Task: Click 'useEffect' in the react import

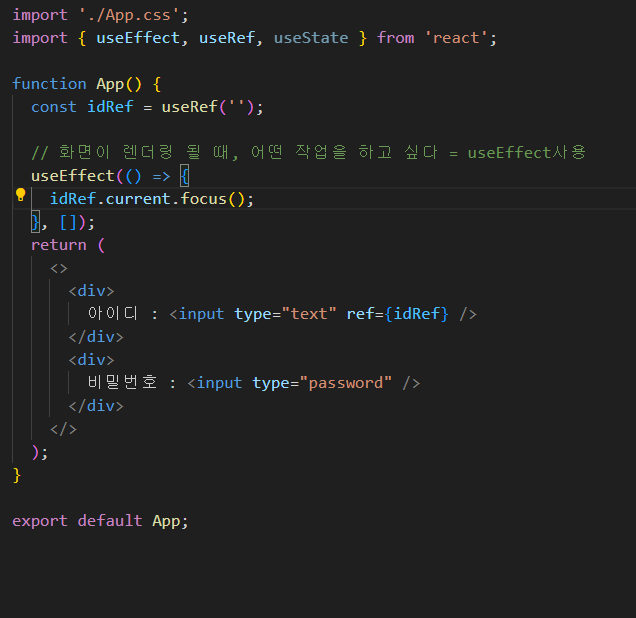Action: (x=138, y=38)
